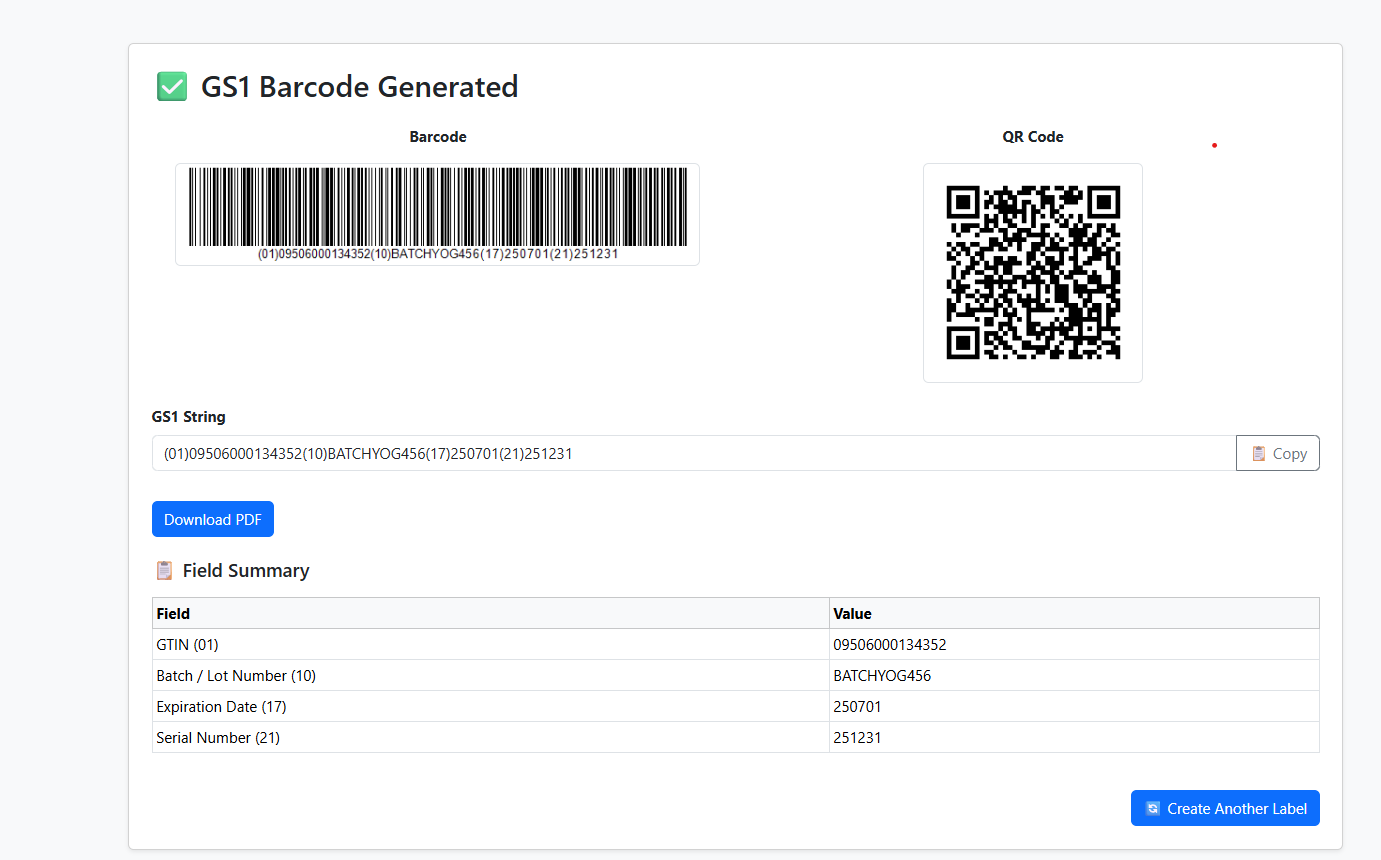The image size is (1381, 860).
Task: Select the 'Batch / Lot Number (10)' cell
Action: click(x=491, y=675)
